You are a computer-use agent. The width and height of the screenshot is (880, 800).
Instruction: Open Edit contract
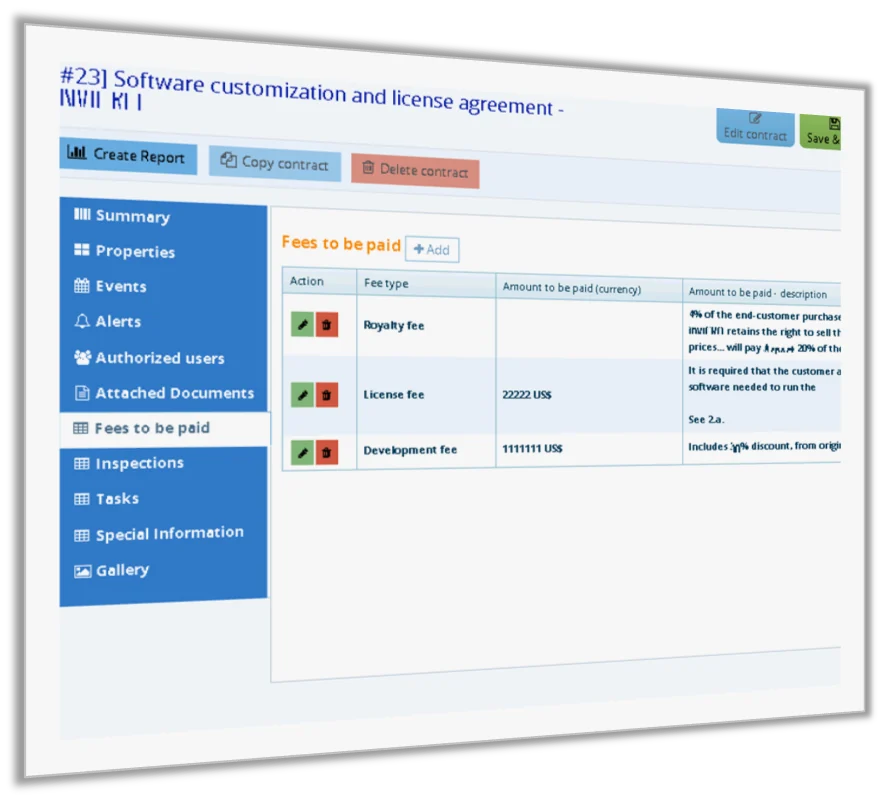[x=755, y=128]
